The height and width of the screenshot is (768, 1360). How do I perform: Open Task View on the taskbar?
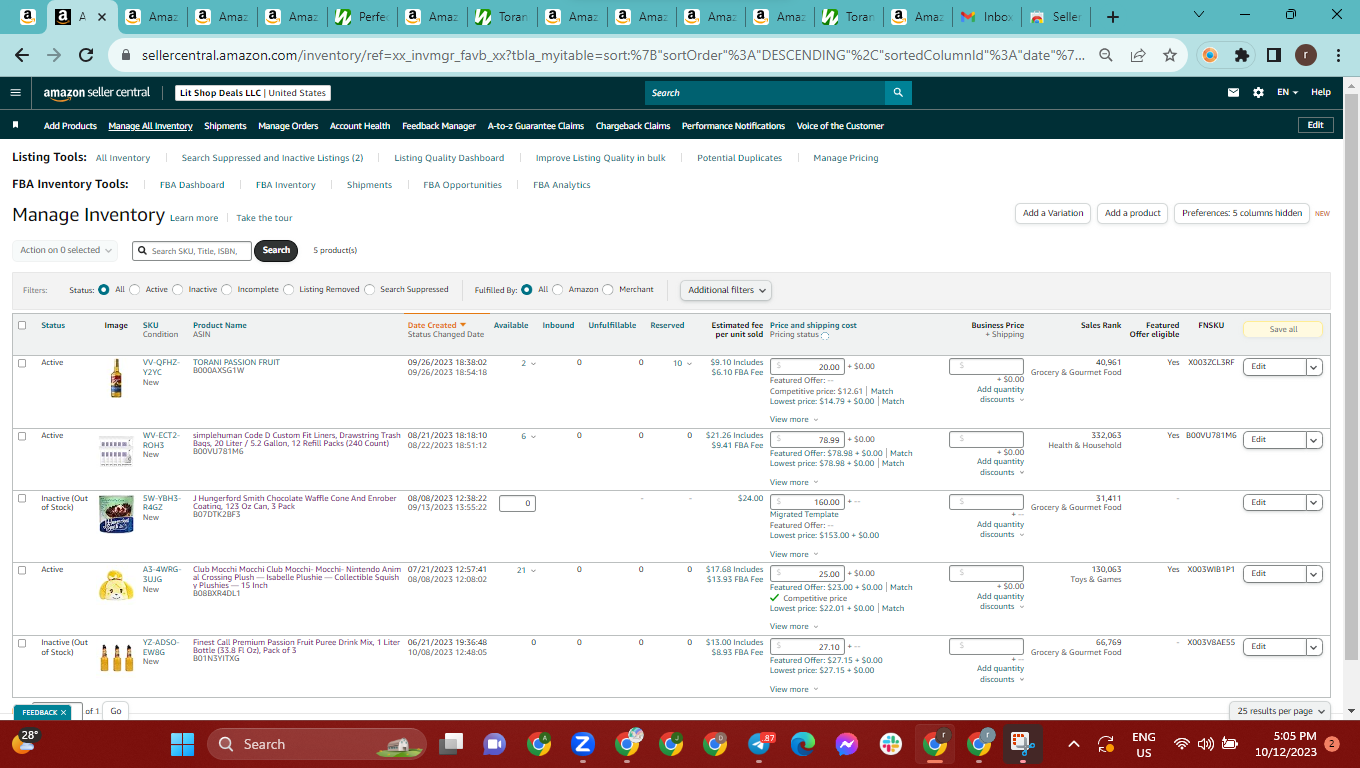coord(452,744)
